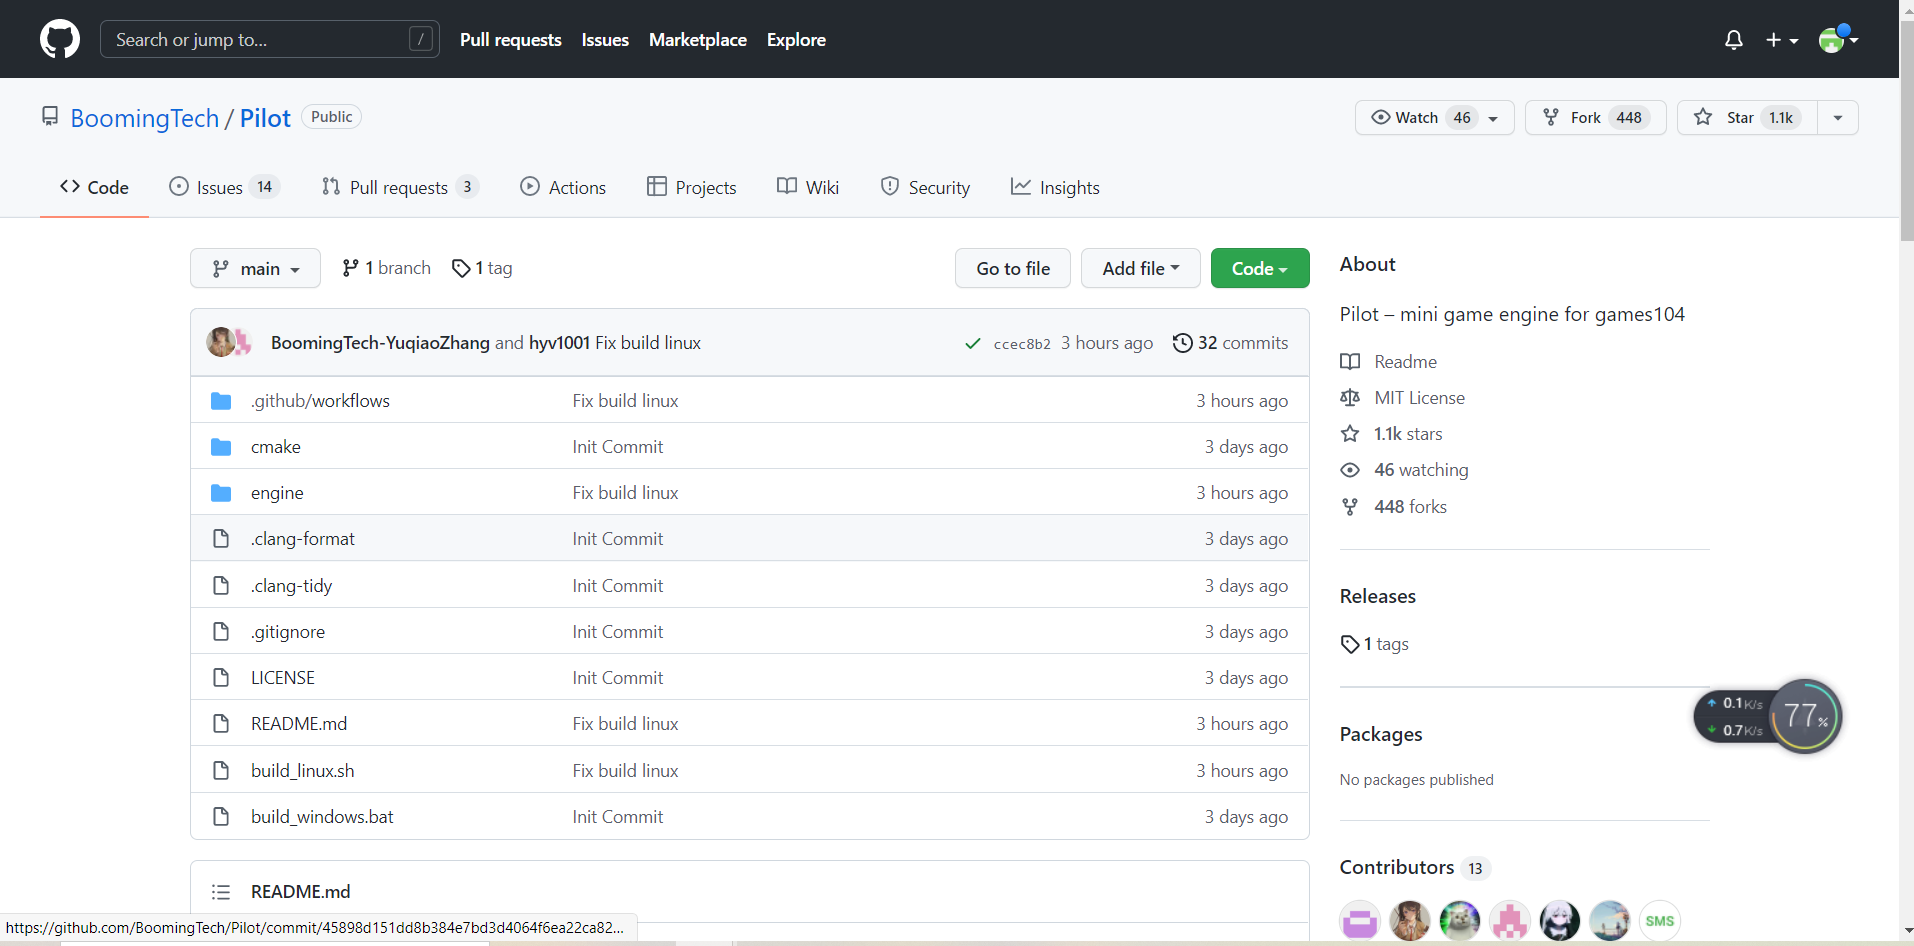
Task: Open the Wiki tab
Action: tap(808, 187)
